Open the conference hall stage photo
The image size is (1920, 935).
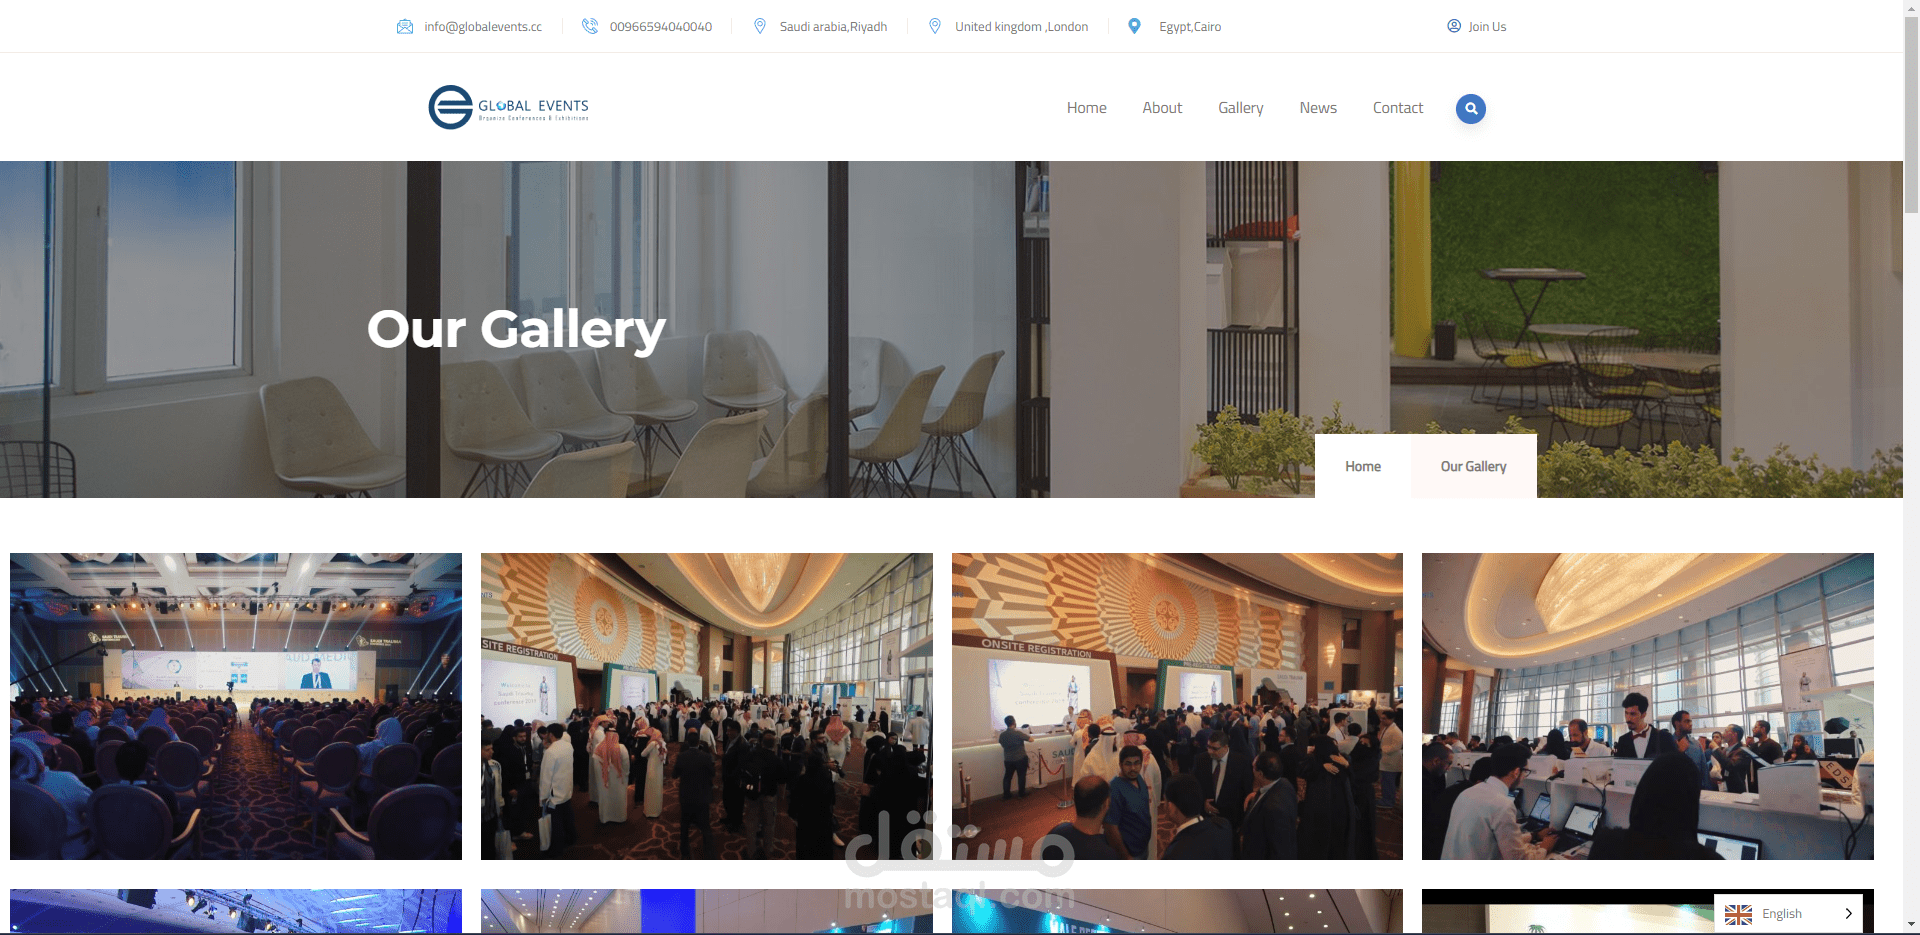(236, 706)
